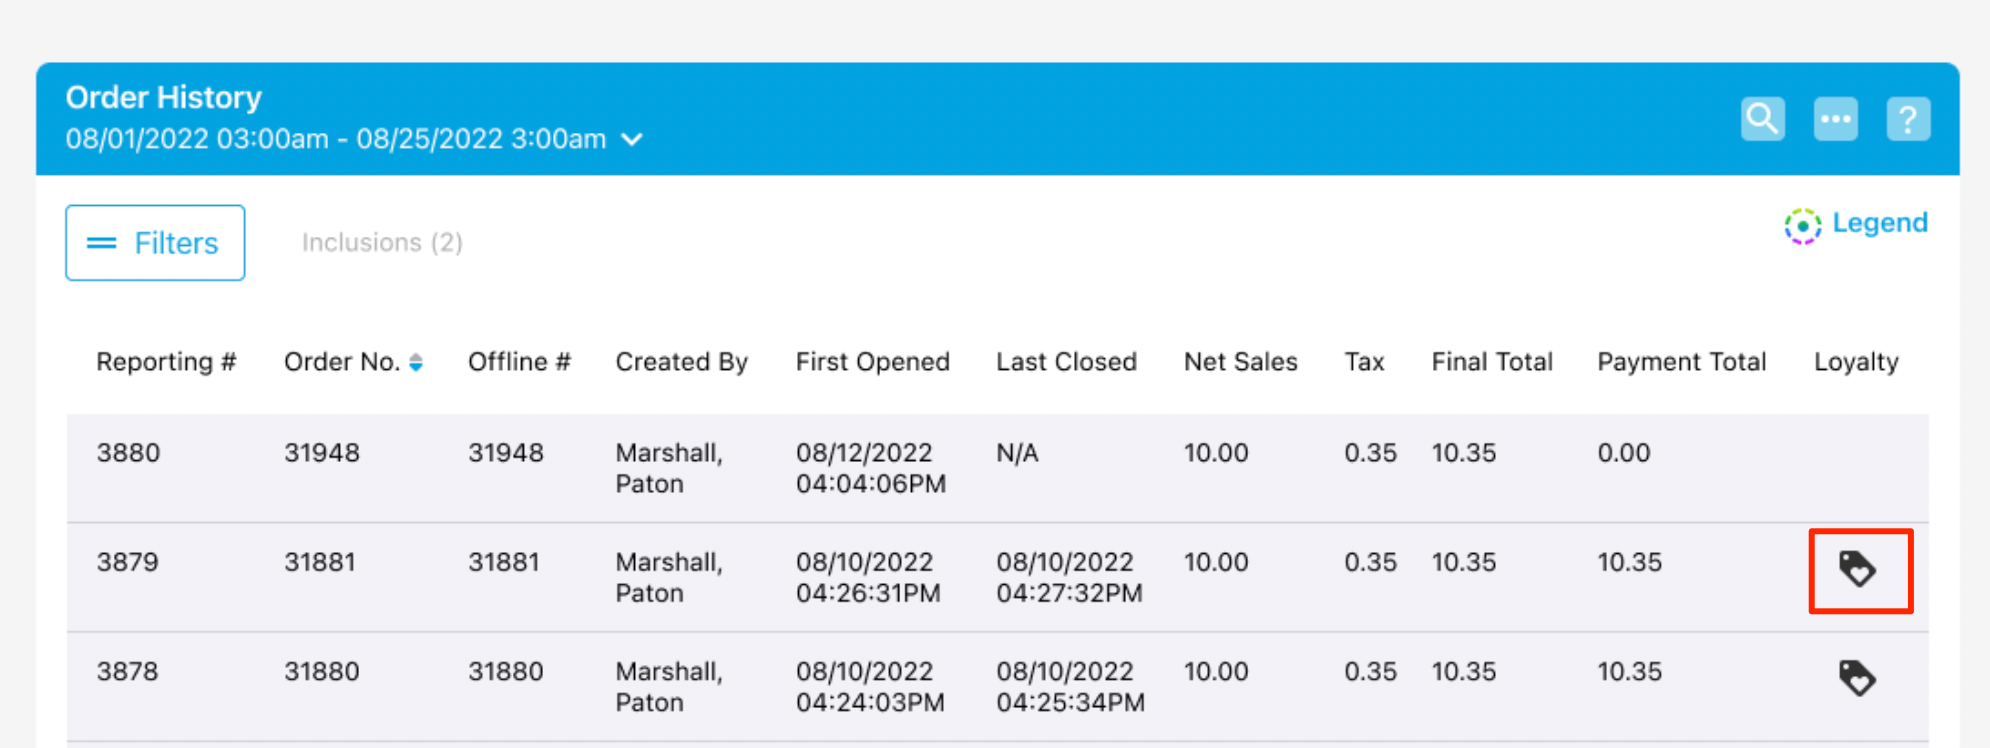Click loyalty tag icon for order 31880
The width and height of the screenshot is (1990, 748).
click(x=1858, y=679)
